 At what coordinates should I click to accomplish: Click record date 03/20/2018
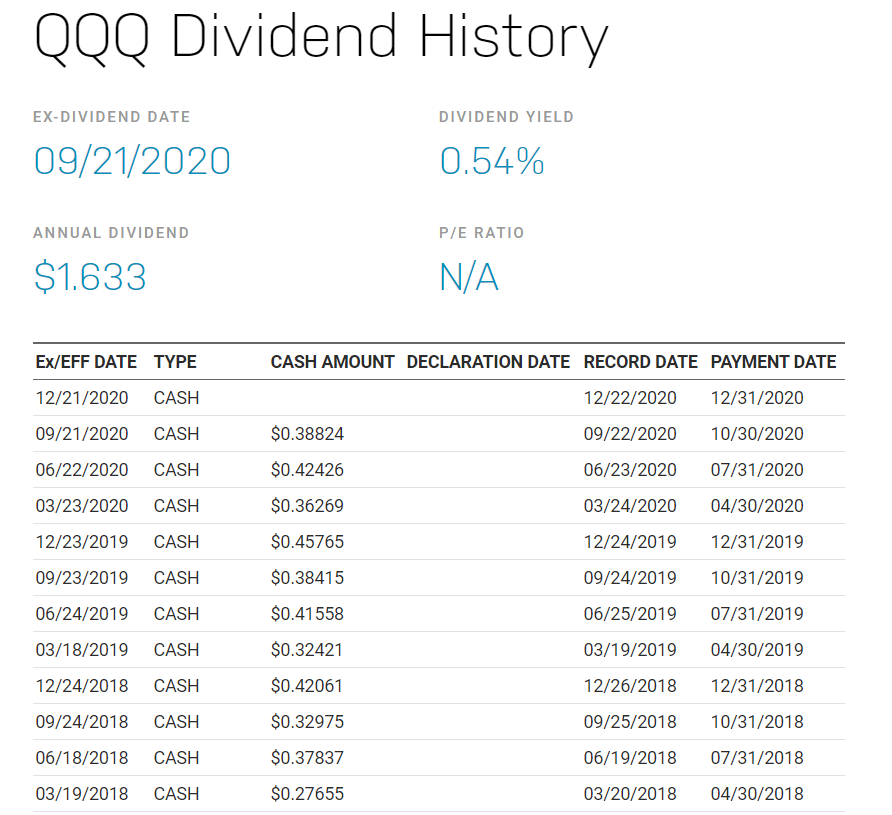(x=630, y=793)
